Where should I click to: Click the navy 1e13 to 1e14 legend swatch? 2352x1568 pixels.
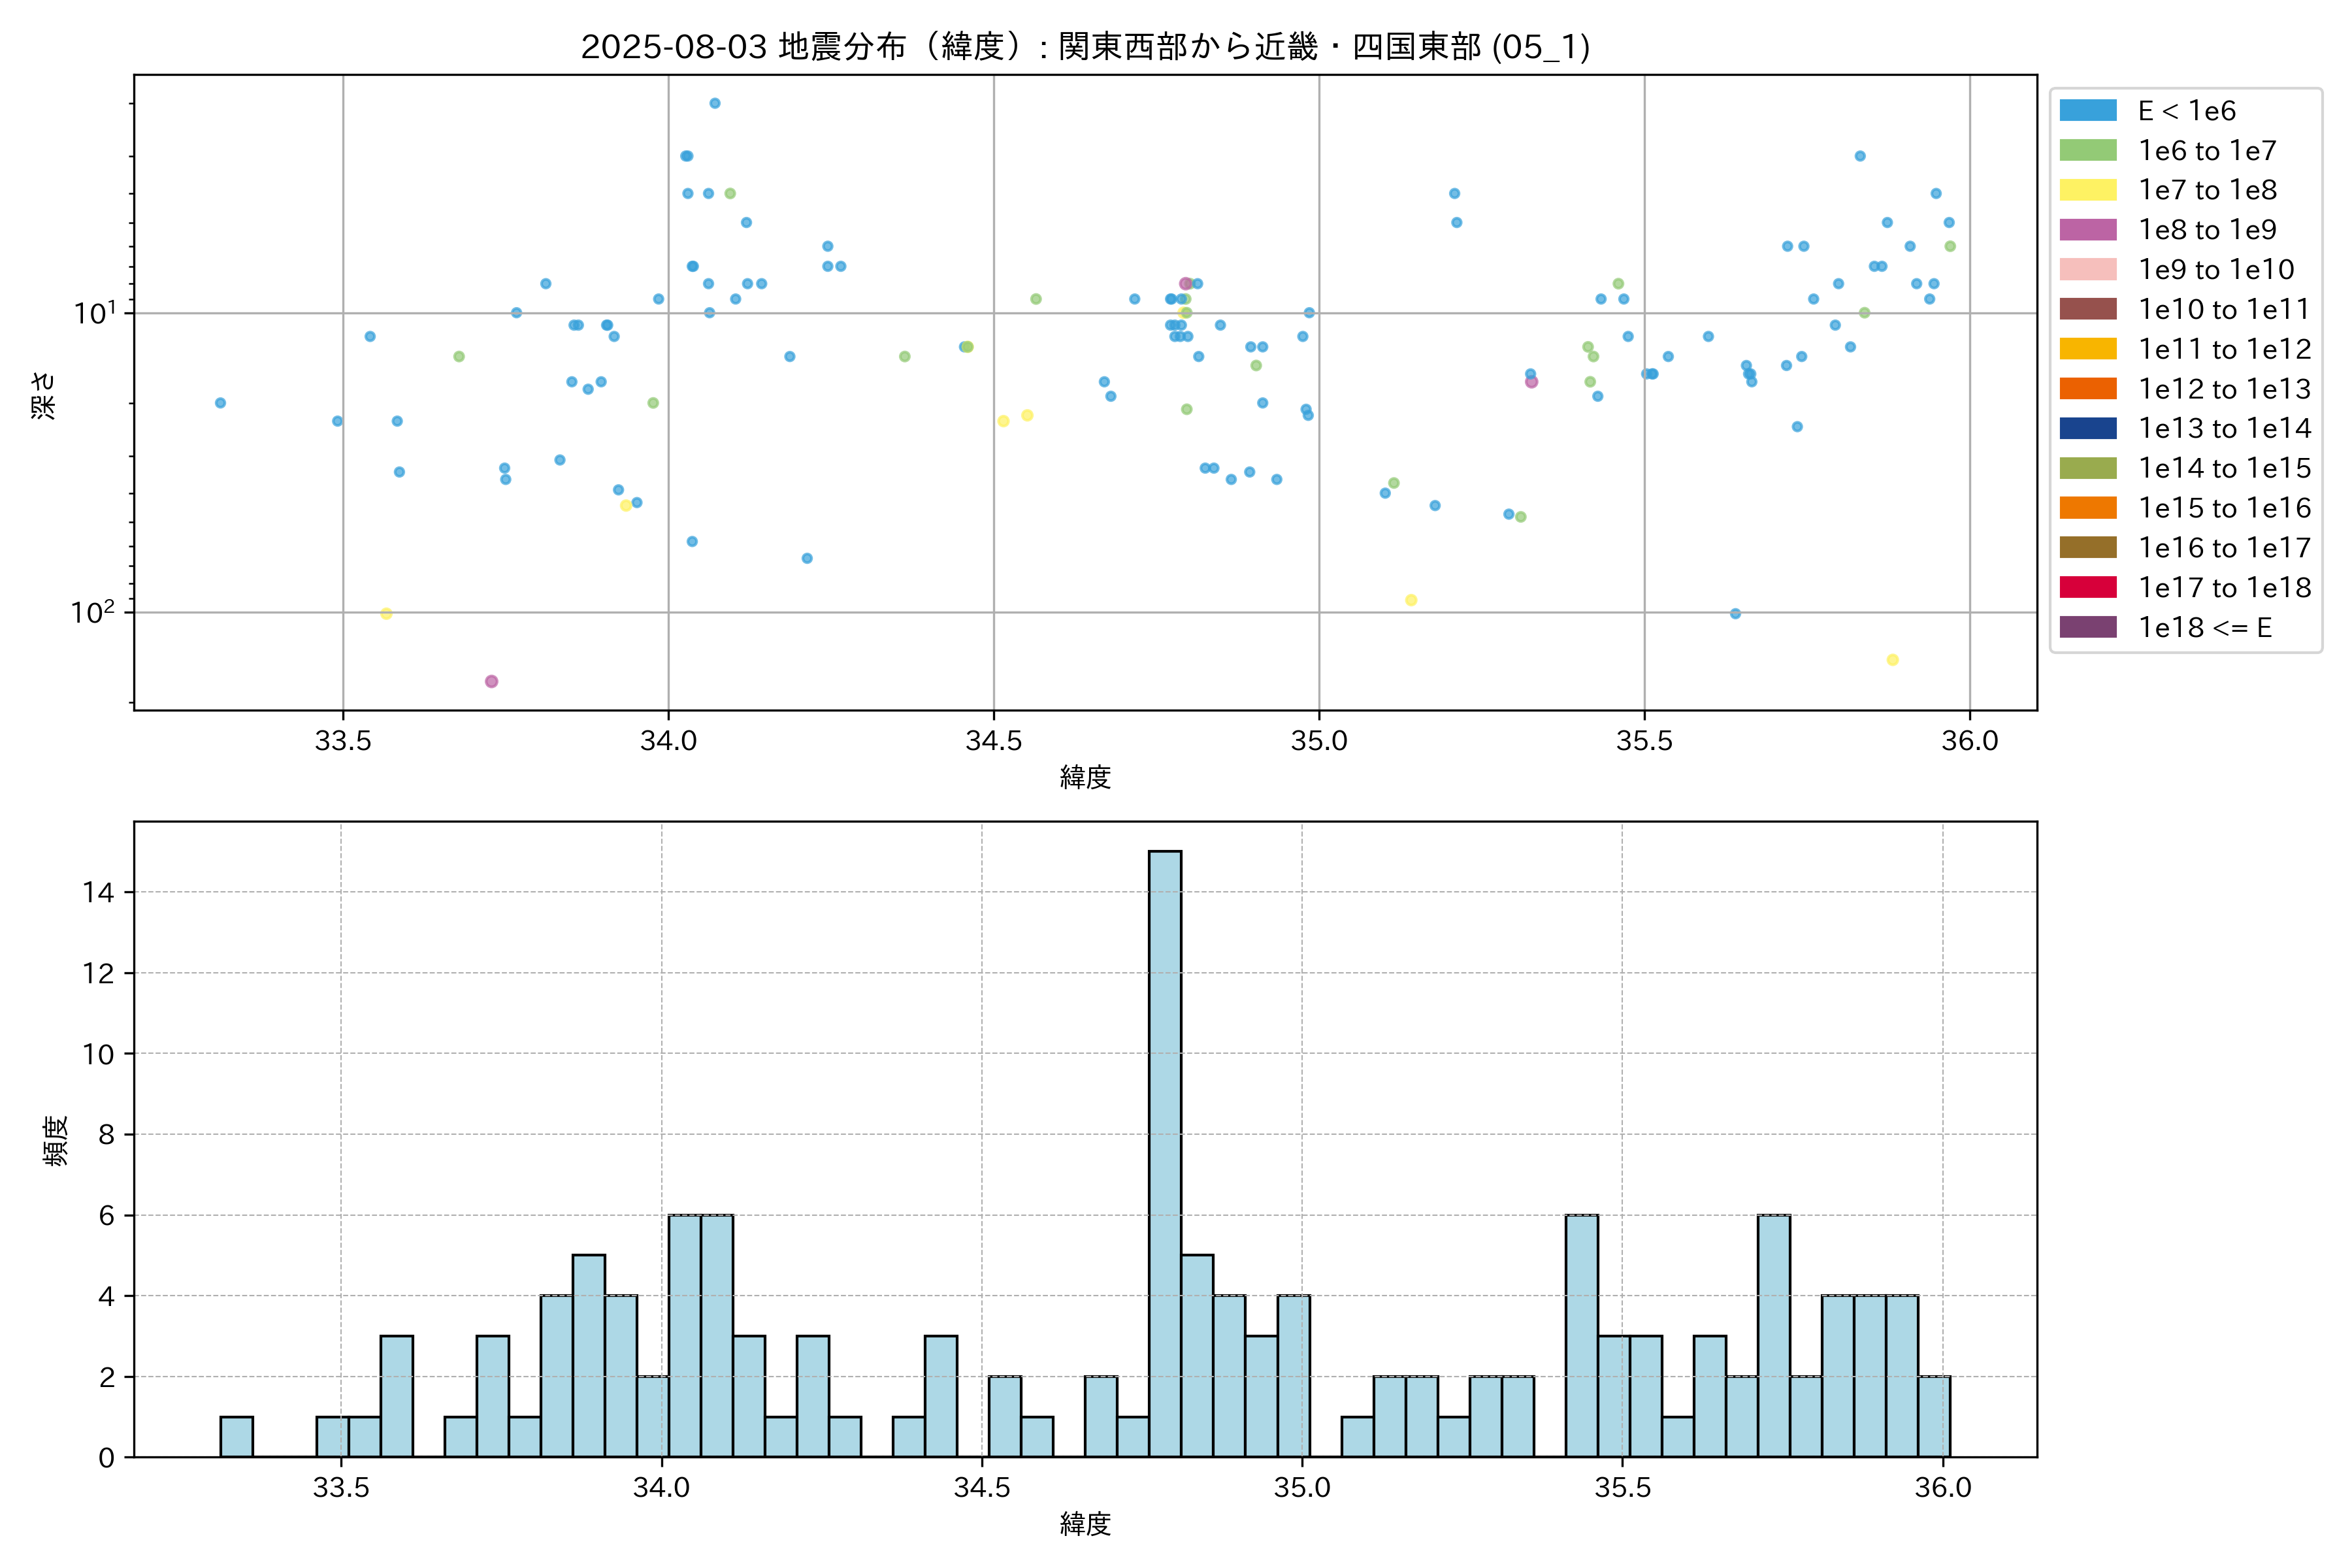click(x=2088, y=428)
